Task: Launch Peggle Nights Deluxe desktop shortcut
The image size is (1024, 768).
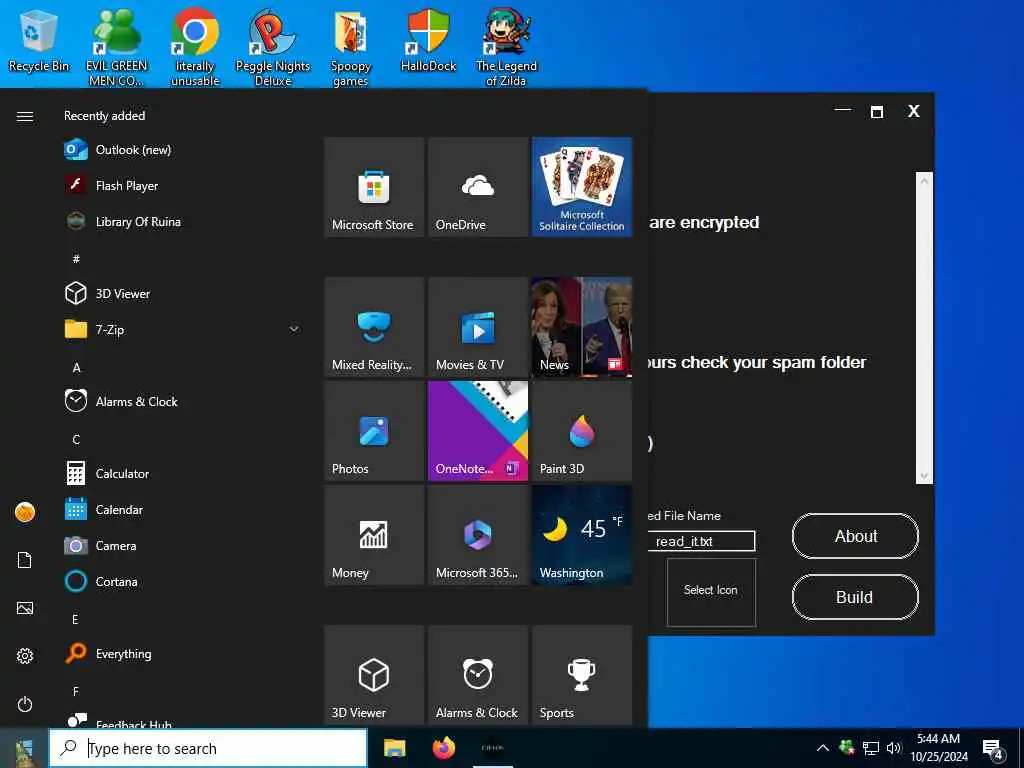Action: point(272,47)
